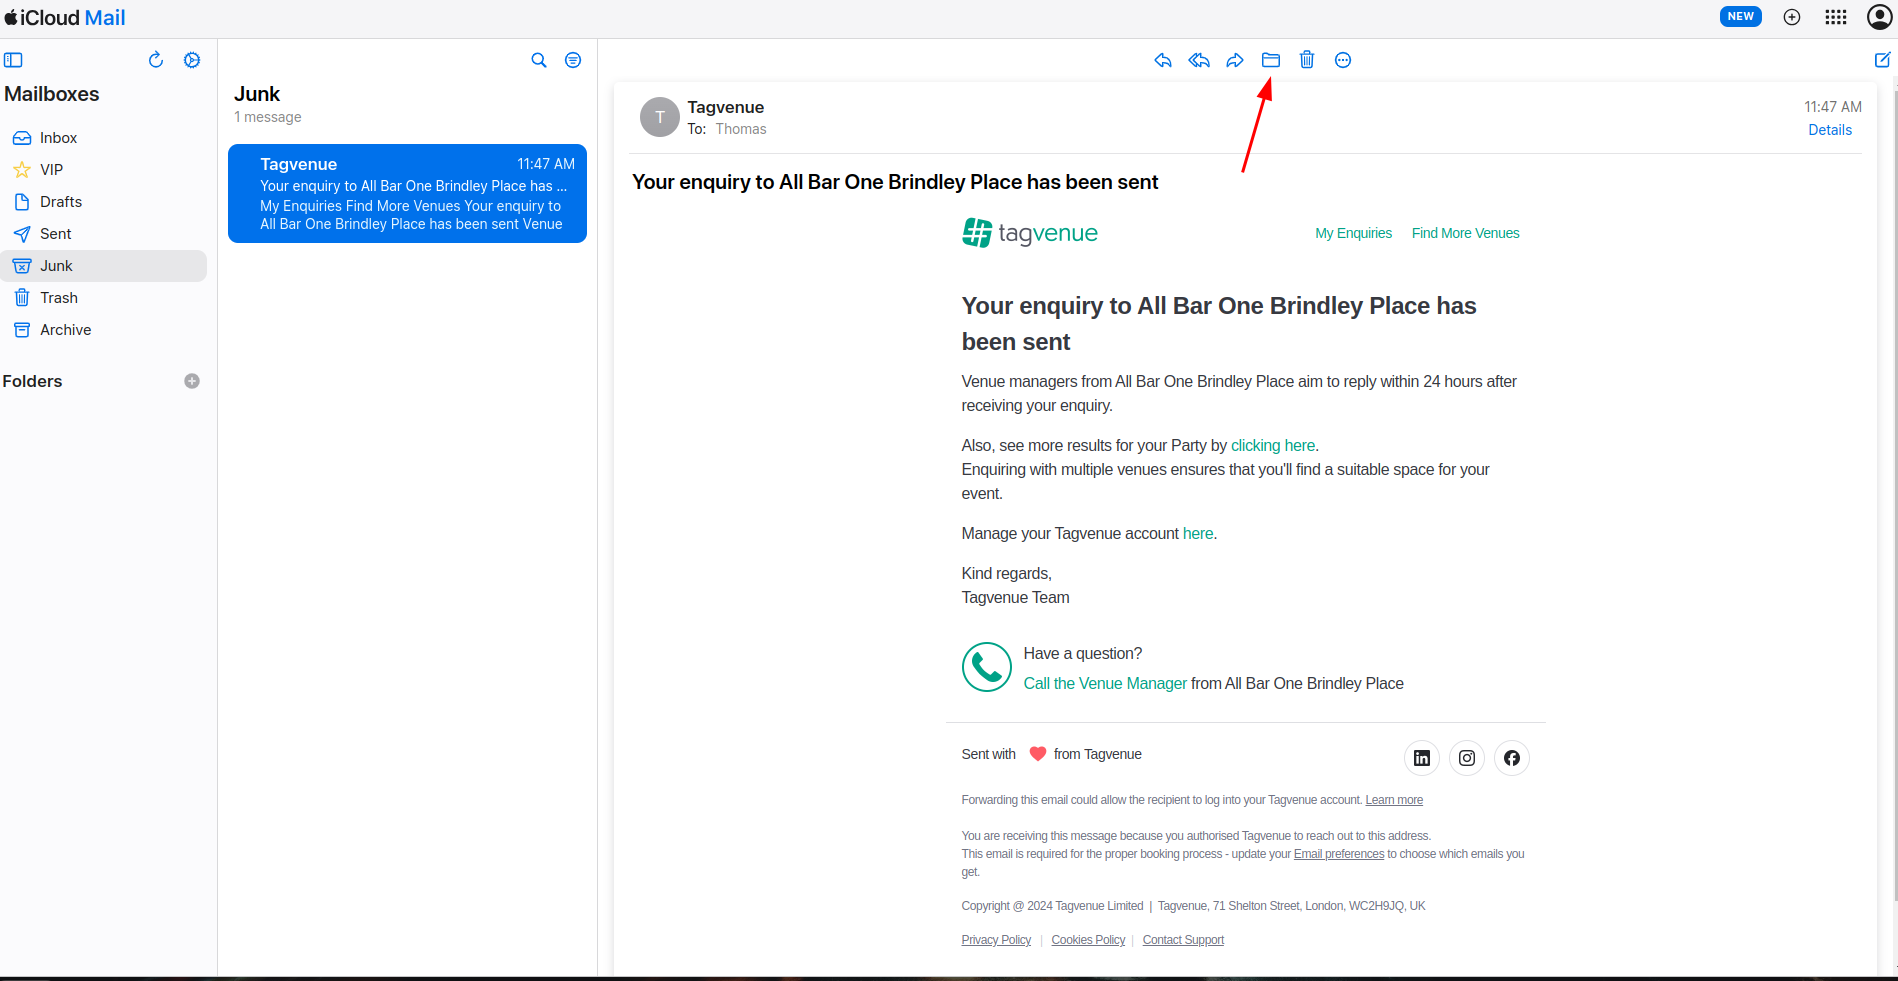Open the manage account 'here' link

point(1198,534)
